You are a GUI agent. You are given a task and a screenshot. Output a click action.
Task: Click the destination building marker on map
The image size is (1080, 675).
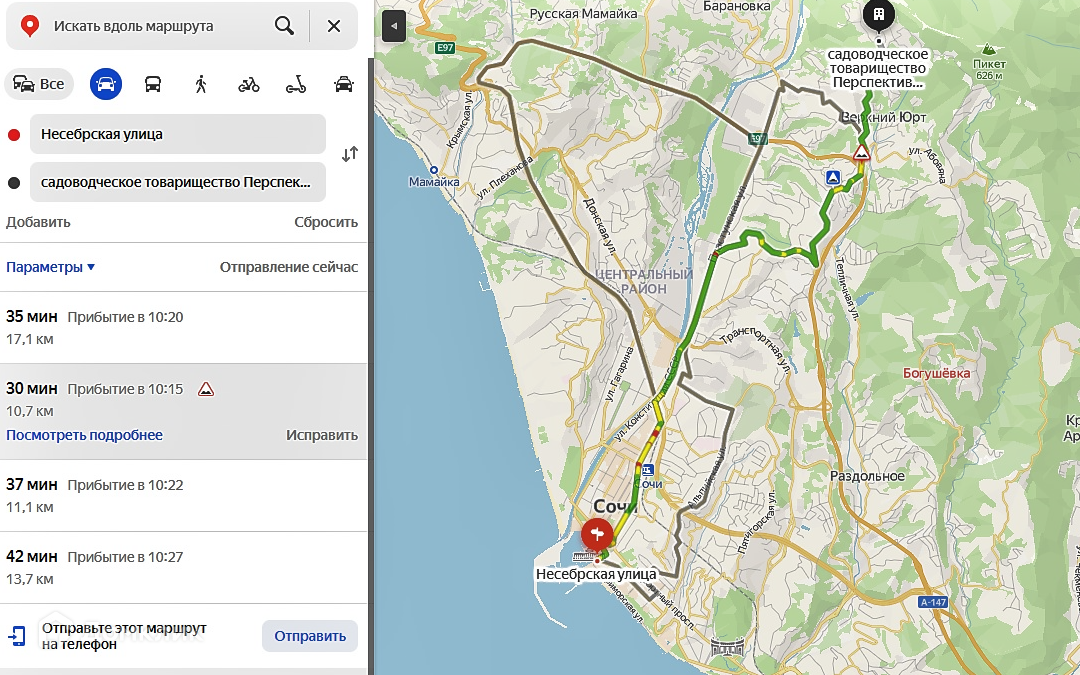878,14
